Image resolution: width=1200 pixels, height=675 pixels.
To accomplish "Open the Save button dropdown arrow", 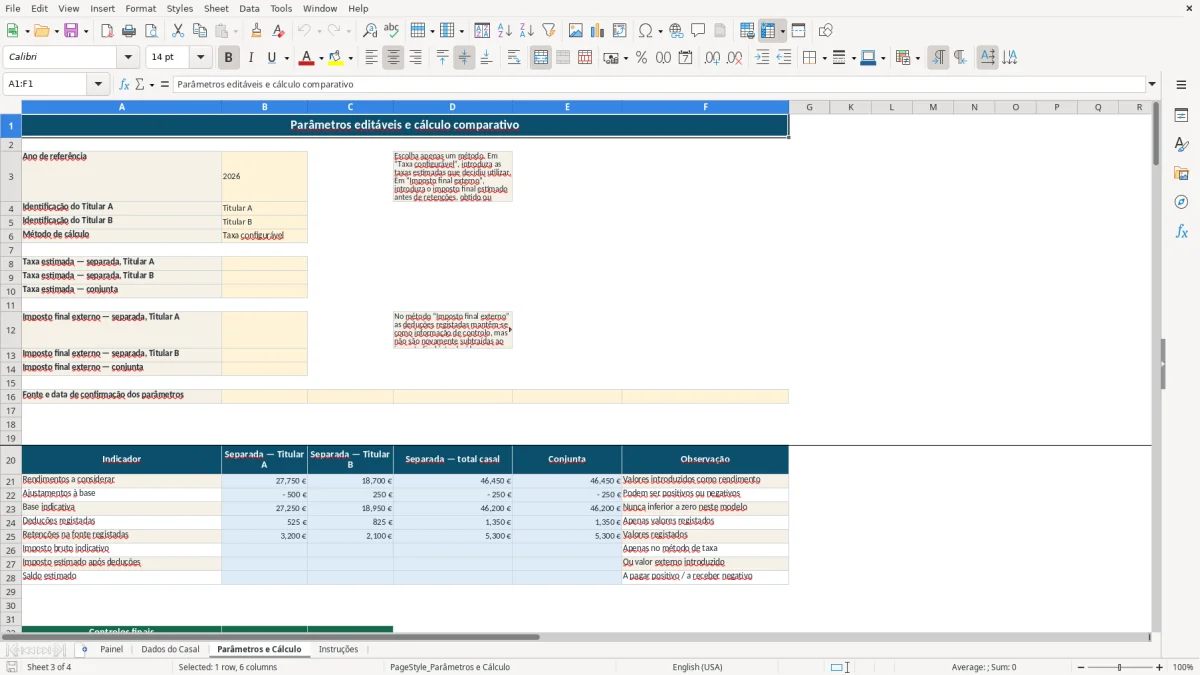I will pos(85,31).
